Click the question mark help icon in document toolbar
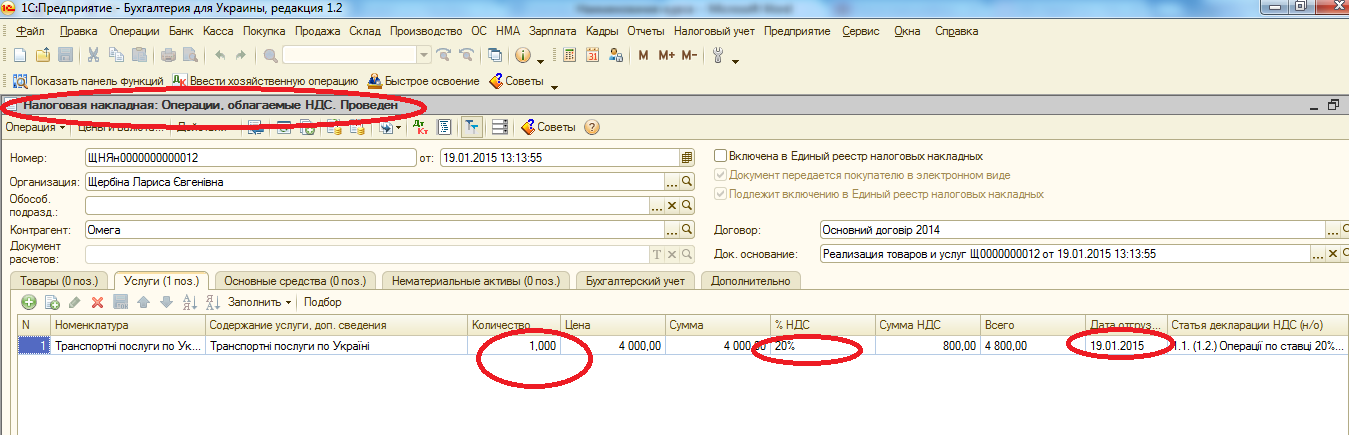 591,127
